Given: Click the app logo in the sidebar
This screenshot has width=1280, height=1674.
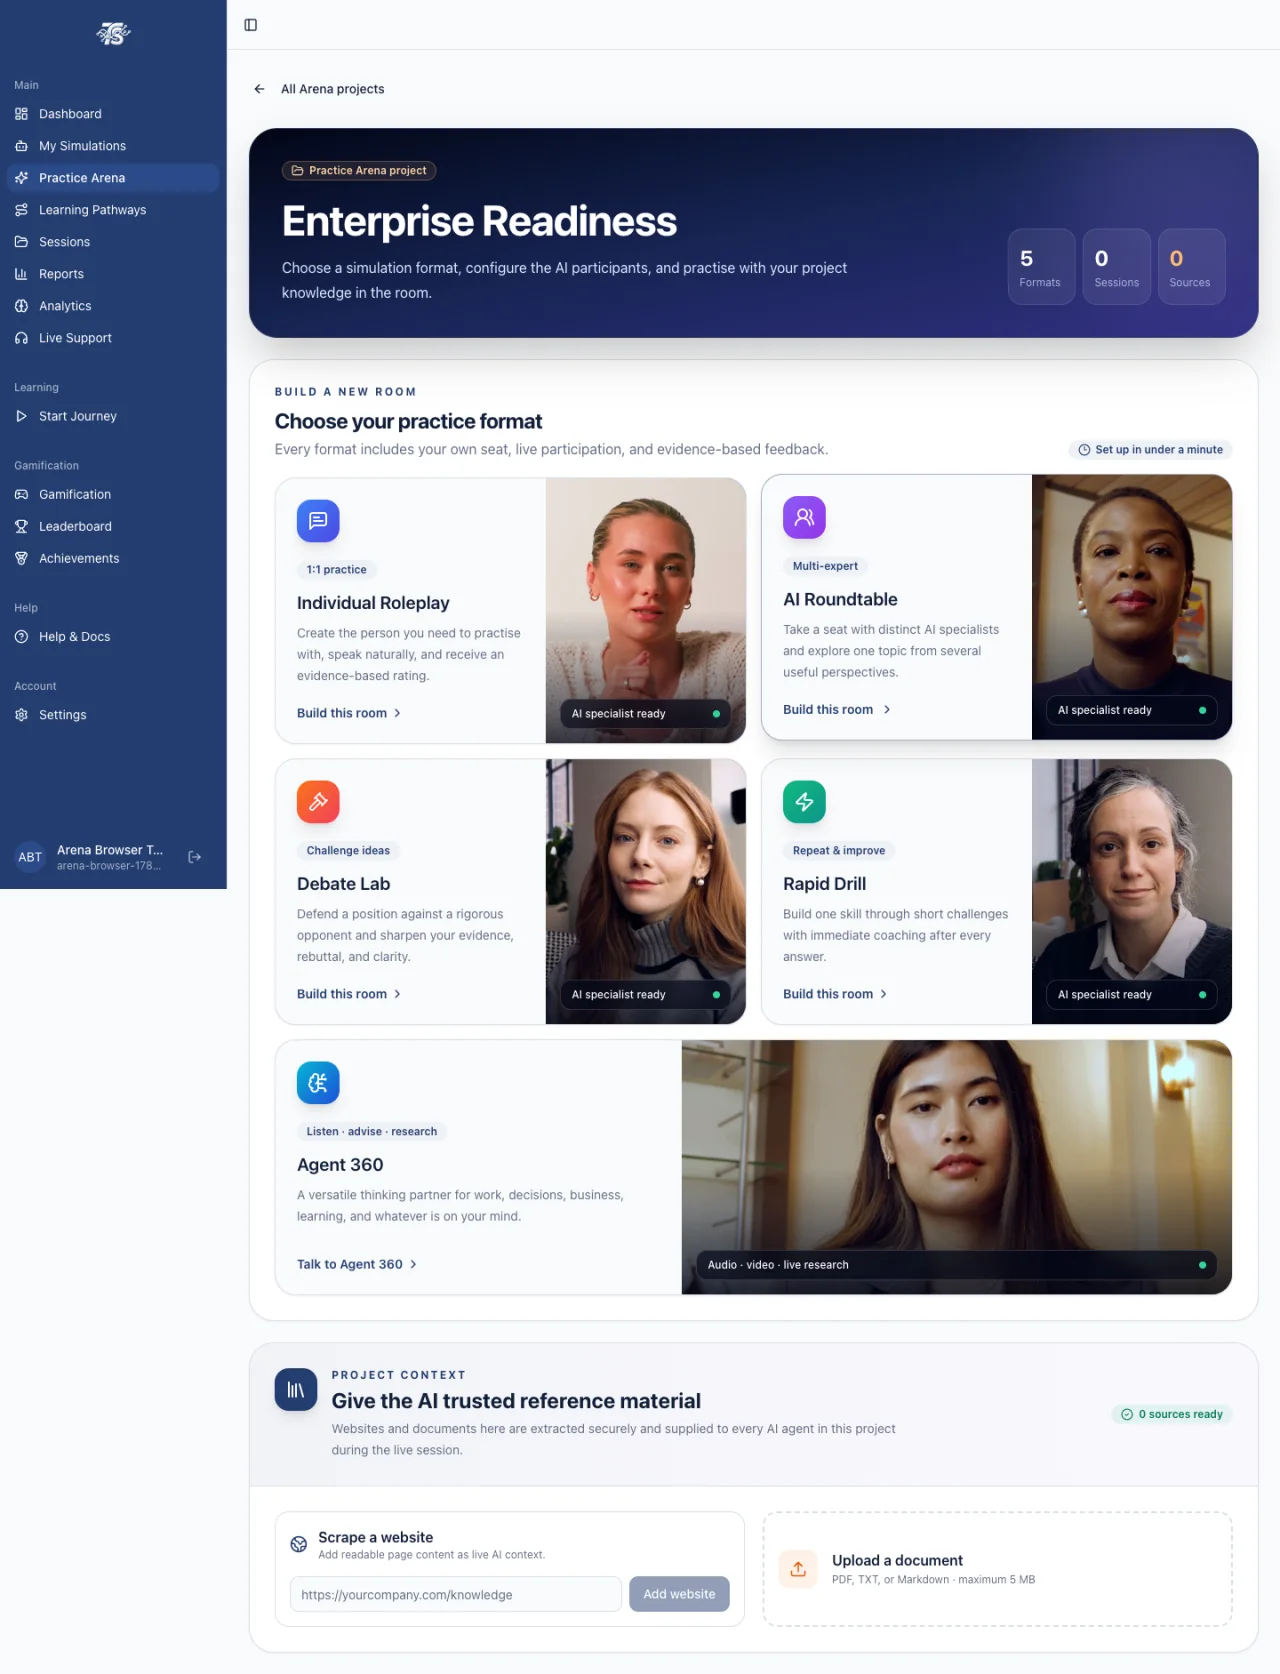Looking at the screenshot, I should [114, 34].
